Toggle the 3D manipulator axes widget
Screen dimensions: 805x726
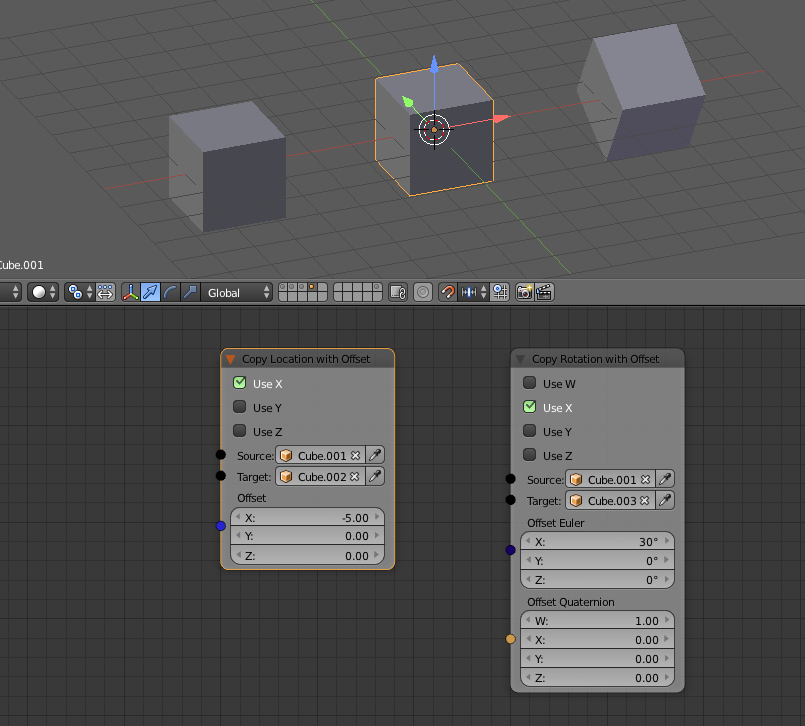point(131,293)
